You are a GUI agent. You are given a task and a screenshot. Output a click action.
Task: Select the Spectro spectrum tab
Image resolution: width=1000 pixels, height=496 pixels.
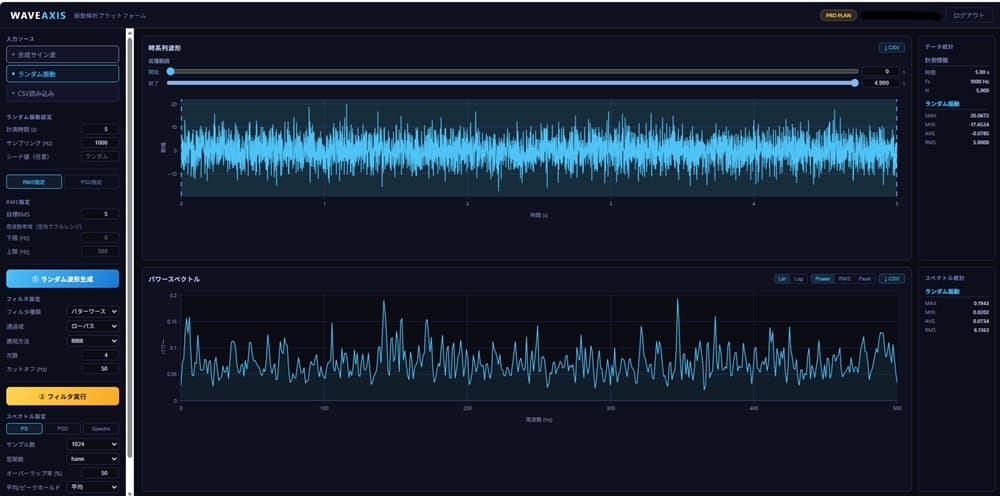(x=101, y=428)
